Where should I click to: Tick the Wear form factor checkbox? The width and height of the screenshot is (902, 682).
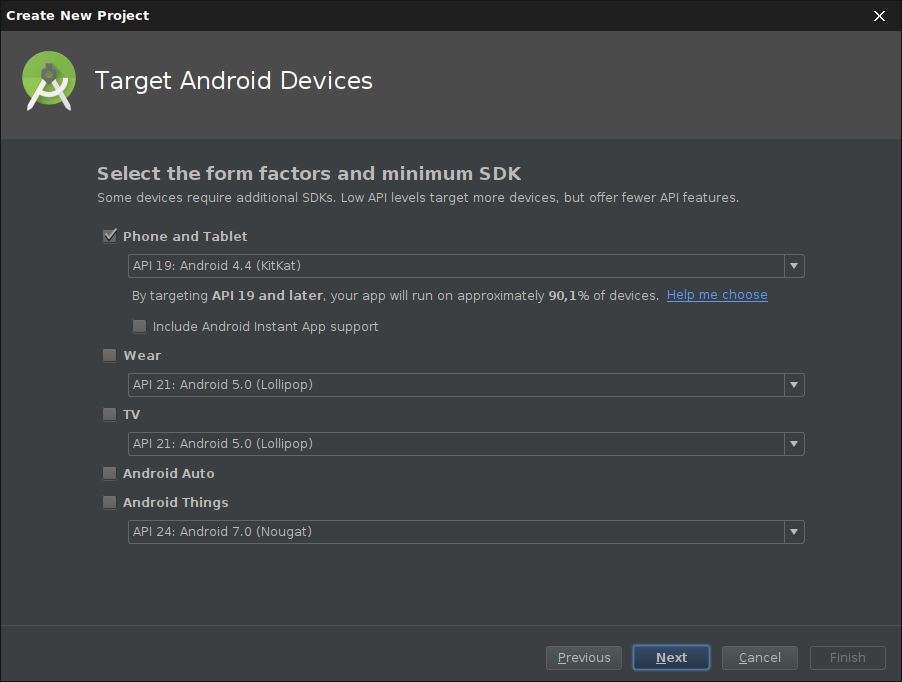click(110, 356)
